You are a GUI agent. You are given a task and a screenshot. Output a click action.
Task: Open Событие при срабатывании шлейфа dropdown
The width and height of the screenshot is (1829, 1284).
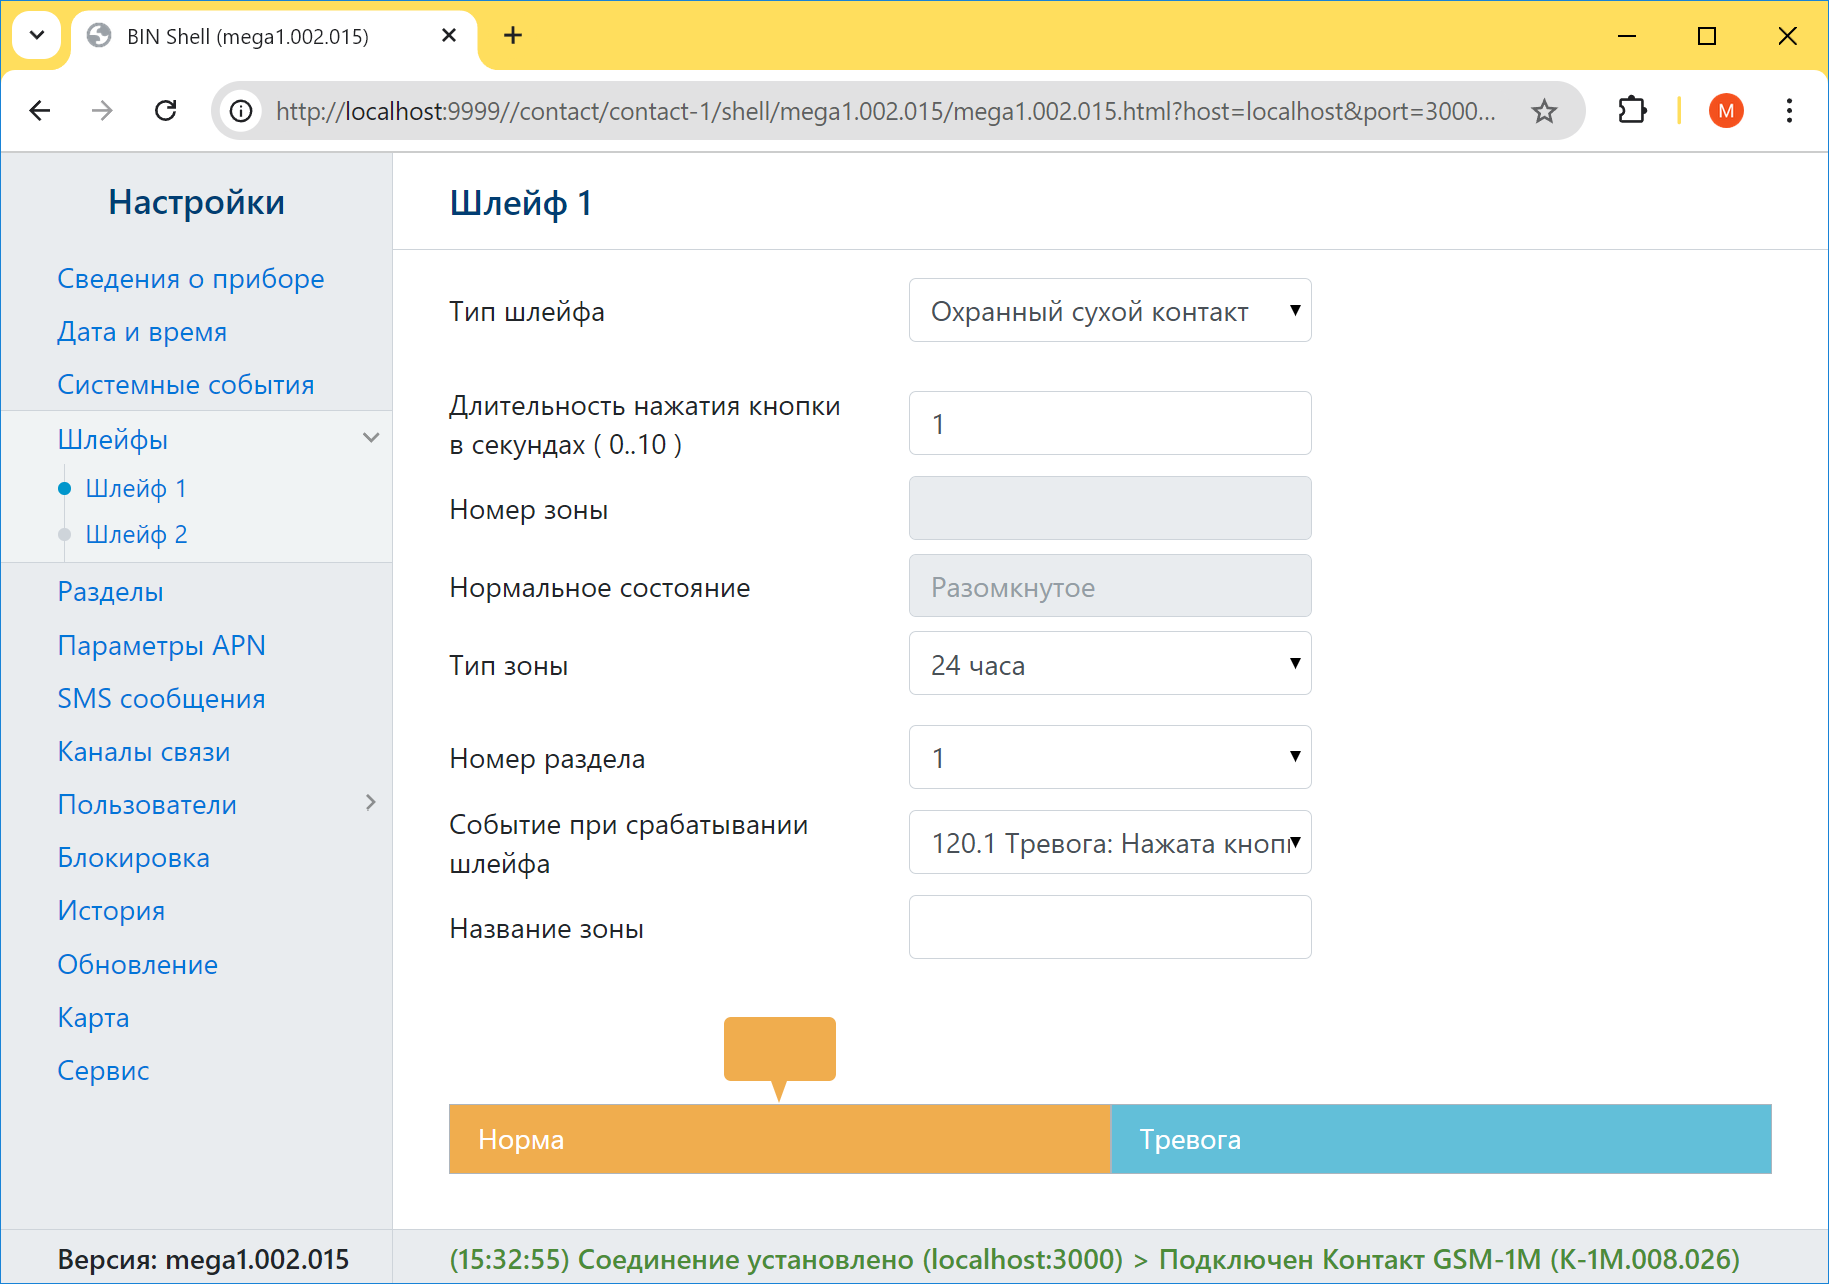click(x=1109, y=843)
